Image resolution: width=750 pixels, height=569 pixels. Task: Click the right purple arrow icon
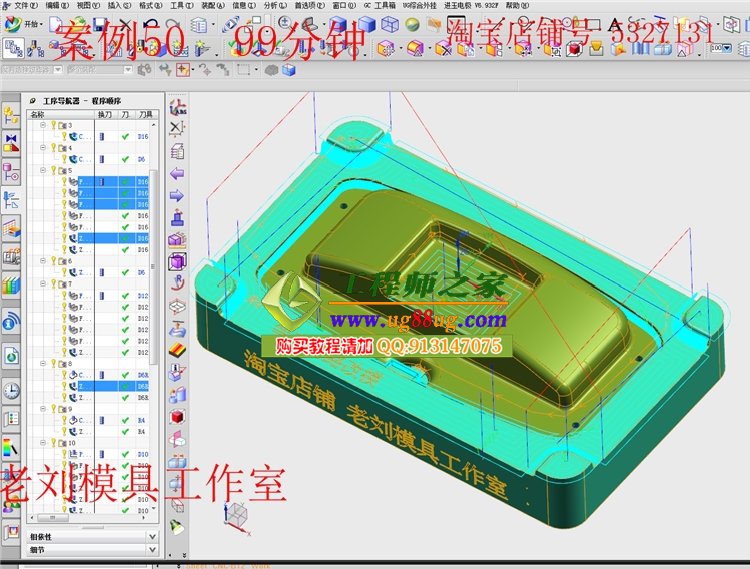[178, 195]
